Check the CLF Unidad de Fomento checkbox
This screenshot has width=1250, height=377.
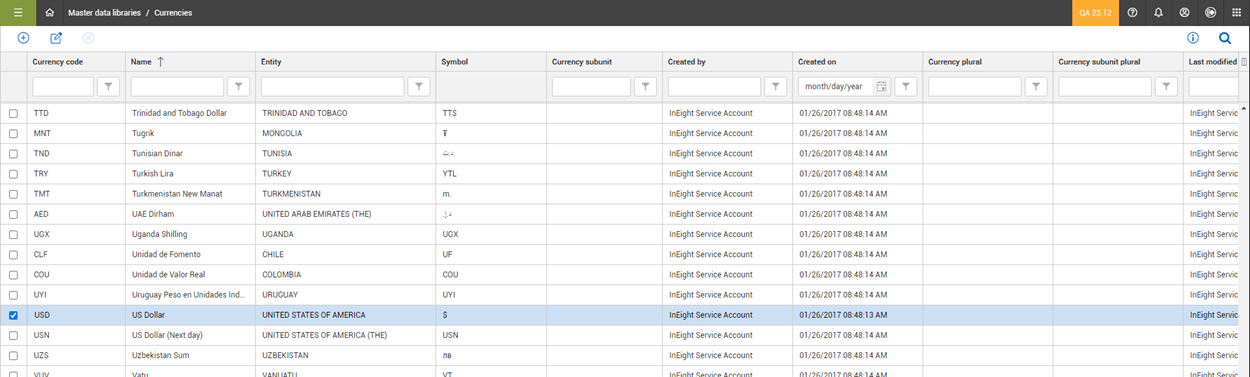click(13, 255)
